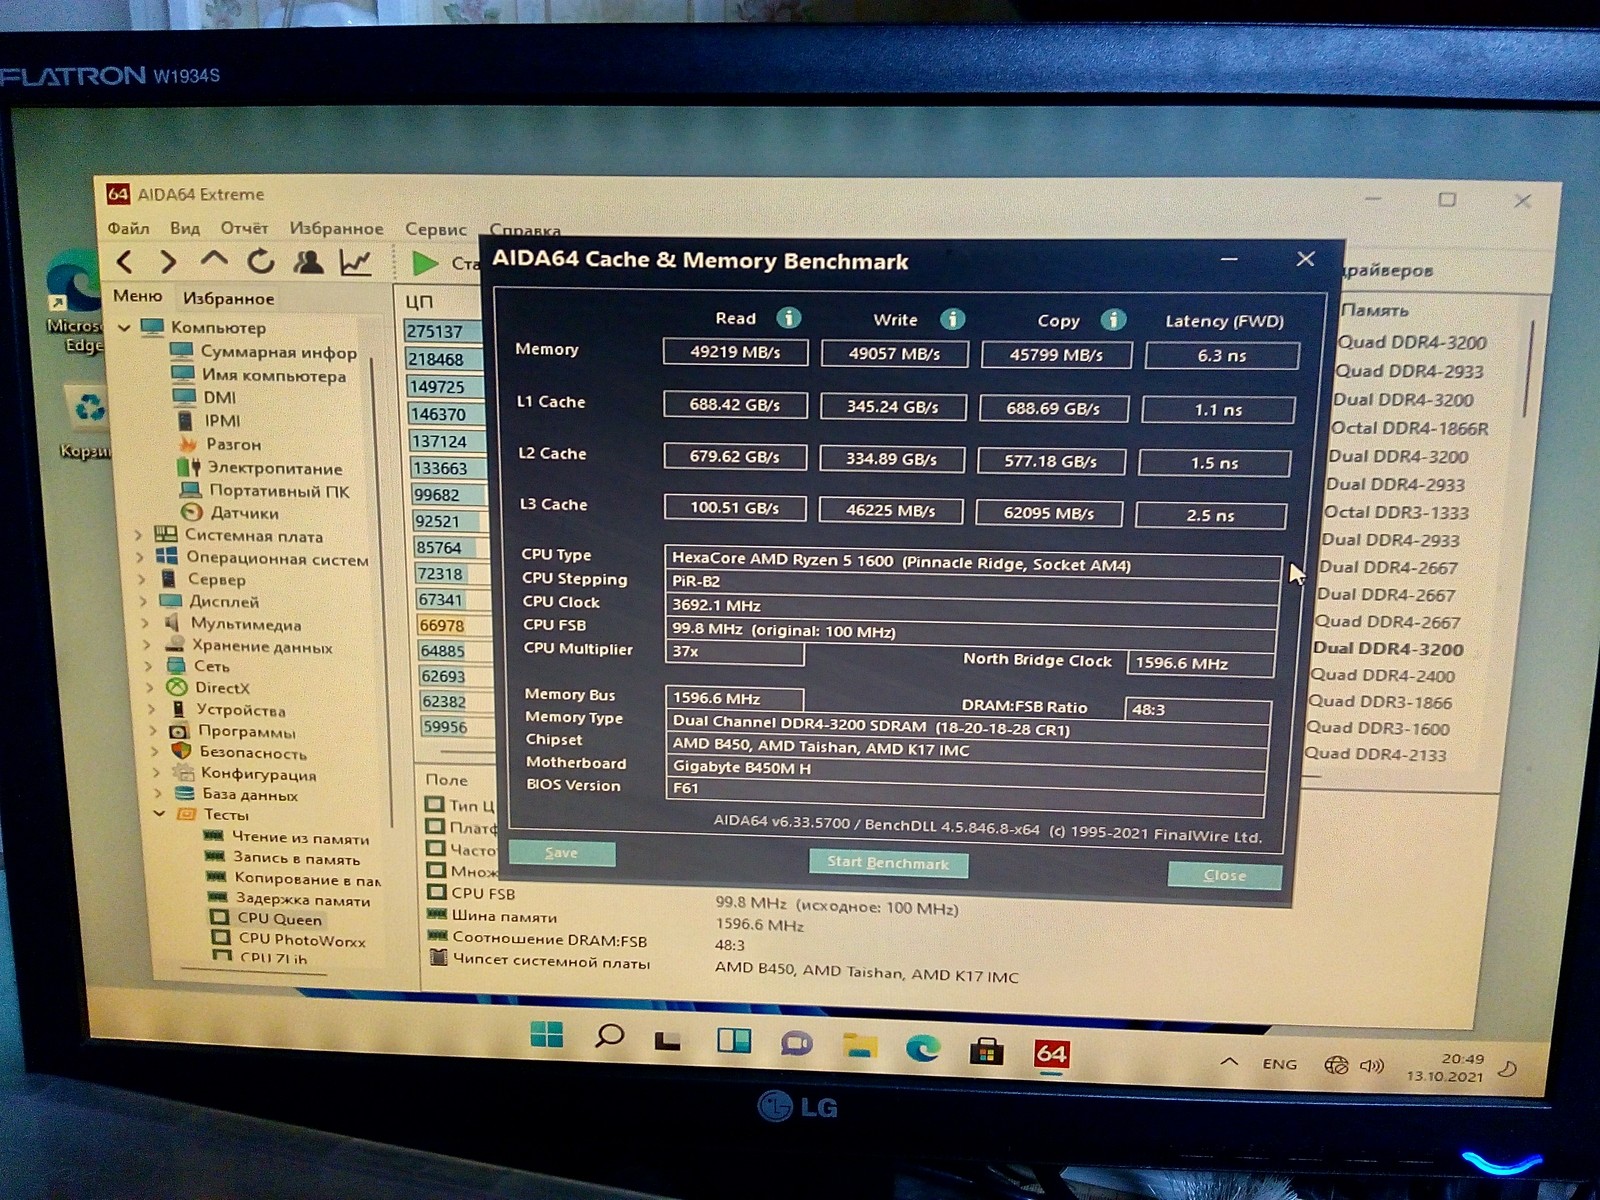The image size is (1600, 1200).
Task: Switch to the Меню tab
Action: tap(138, 296)
